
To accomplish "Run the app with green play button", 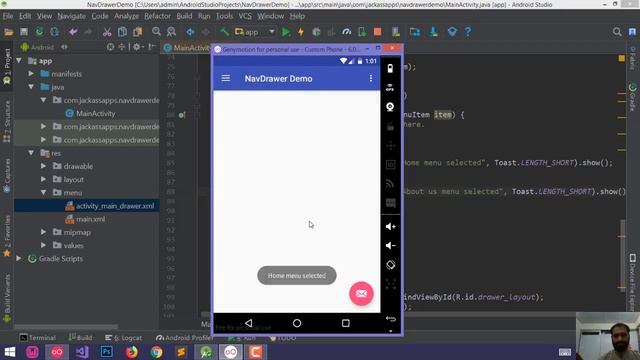I will (286, 32).
